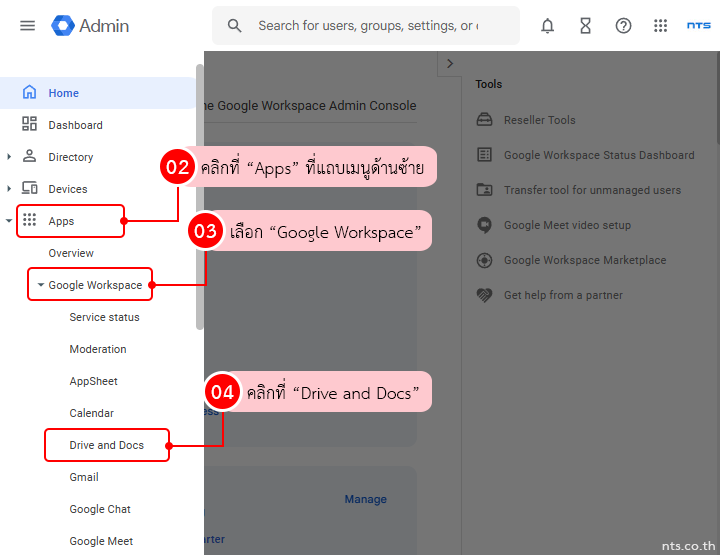Select Home in the left navigation

coord(64,93)
